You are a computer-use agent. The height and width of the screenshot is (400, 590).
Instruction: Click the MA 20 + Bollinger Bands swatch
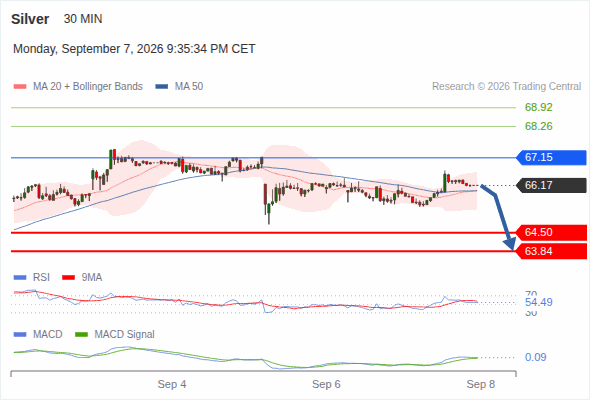(x=20, y=87)
